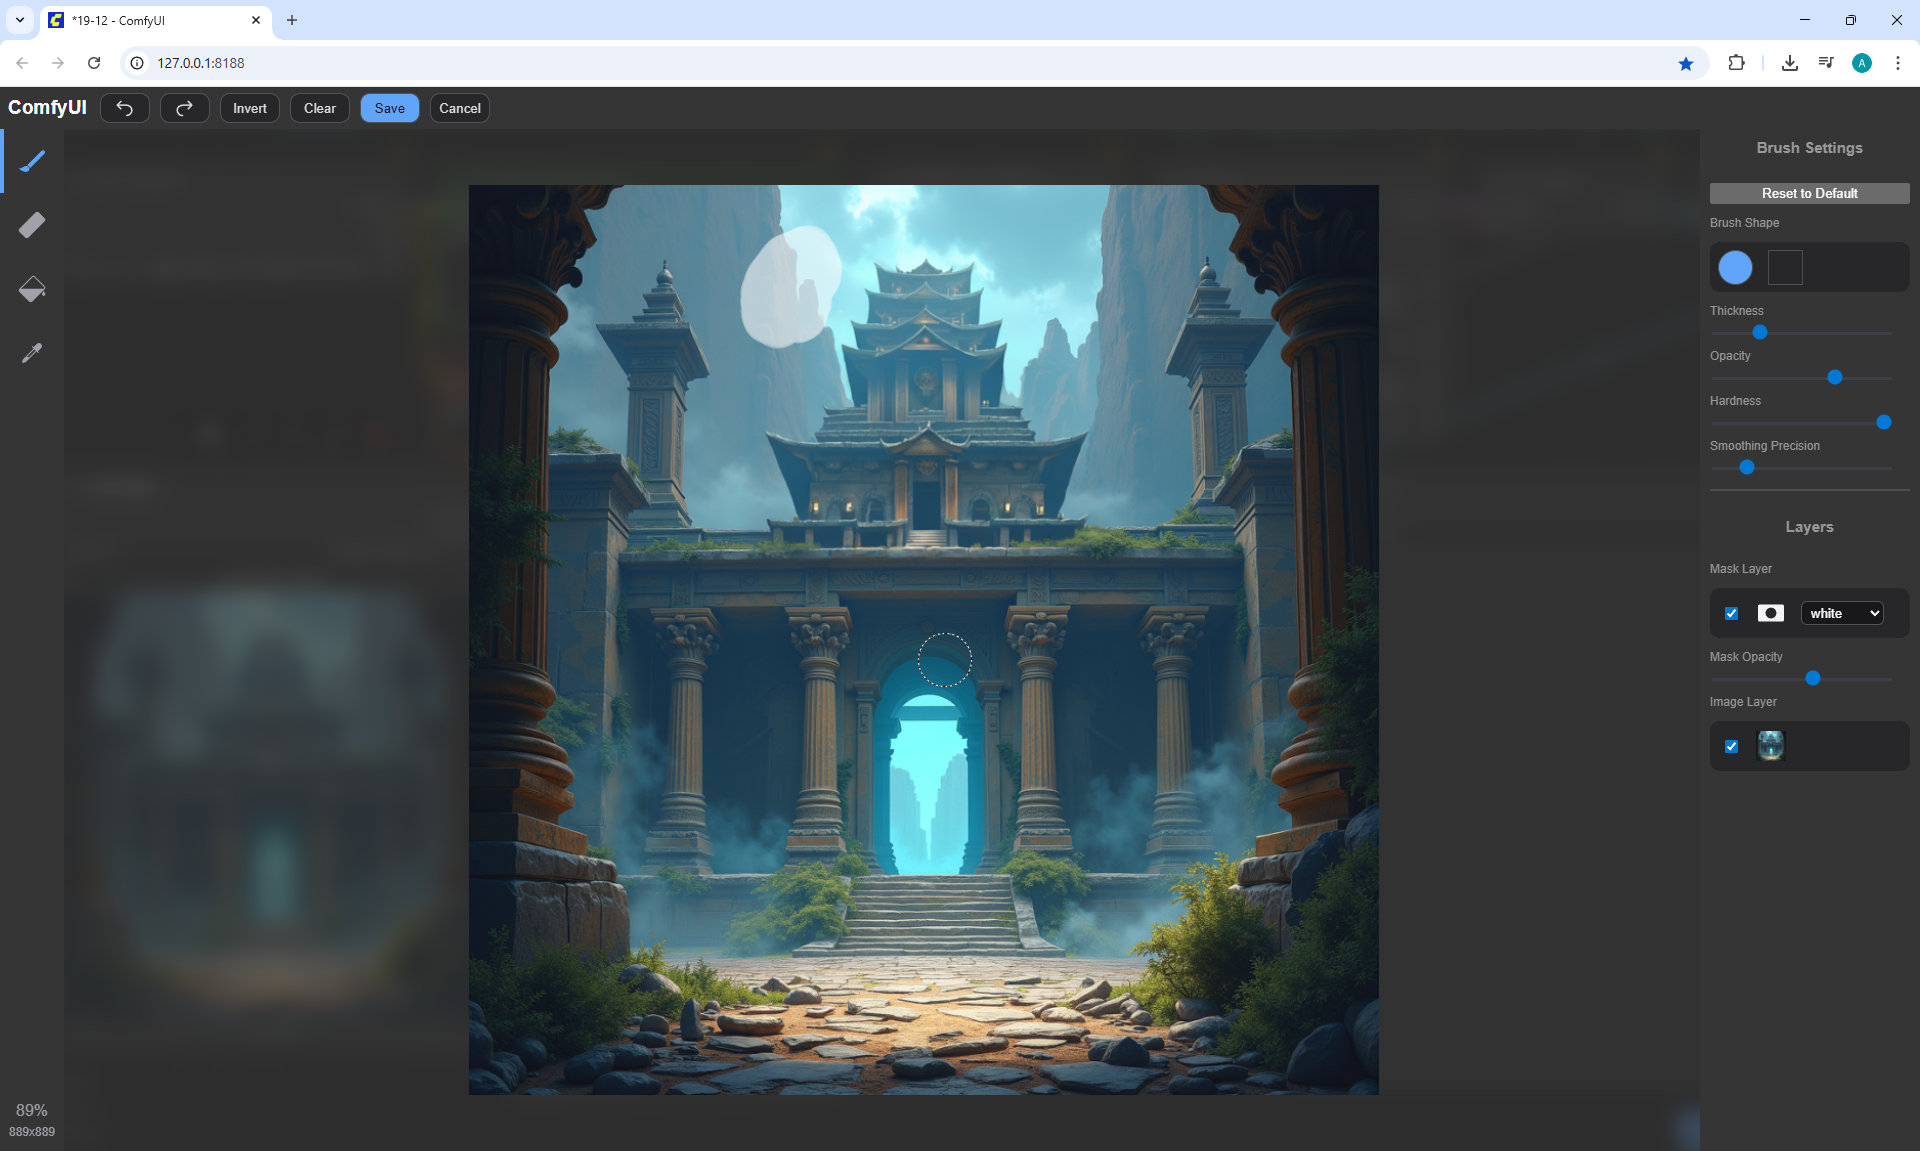Select the paint bucket fill tool

pos(32,289)
